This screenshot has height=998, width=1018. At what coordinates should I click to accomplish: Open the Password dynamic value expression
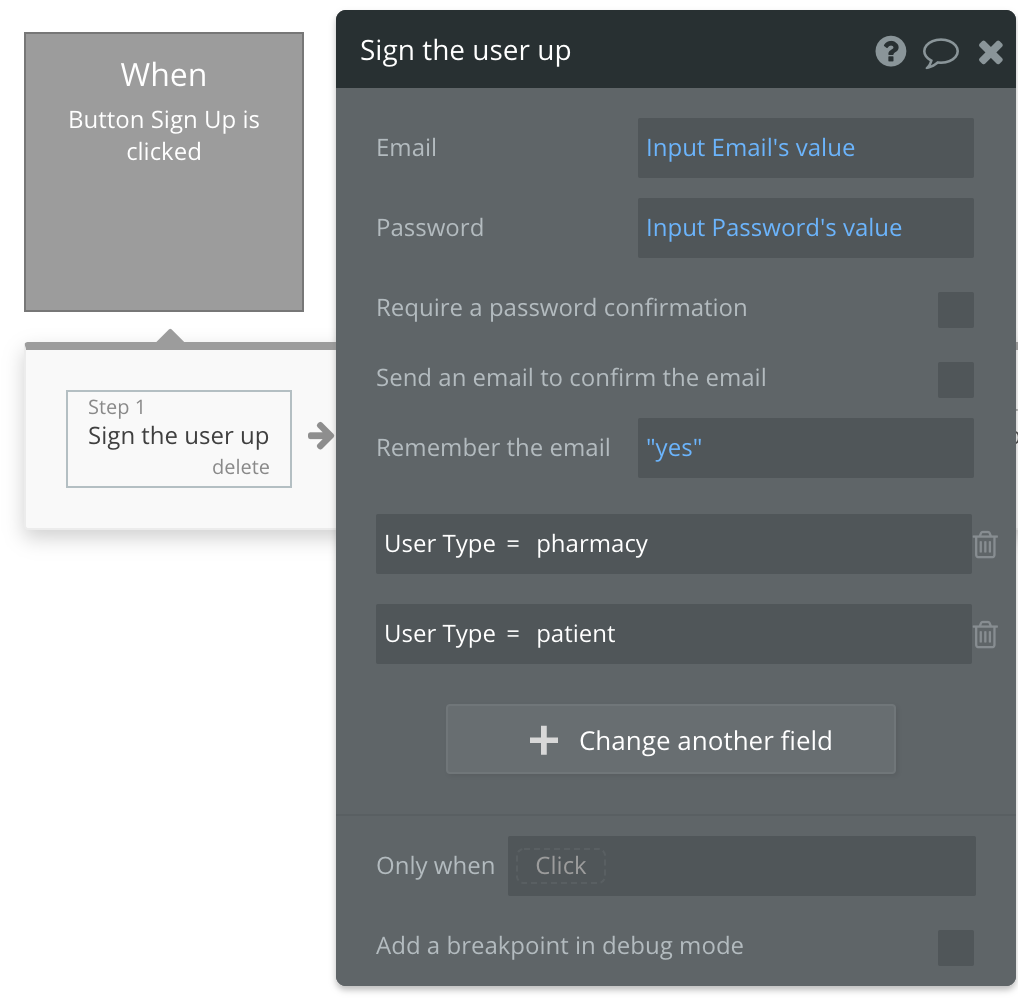click(773, 228)
